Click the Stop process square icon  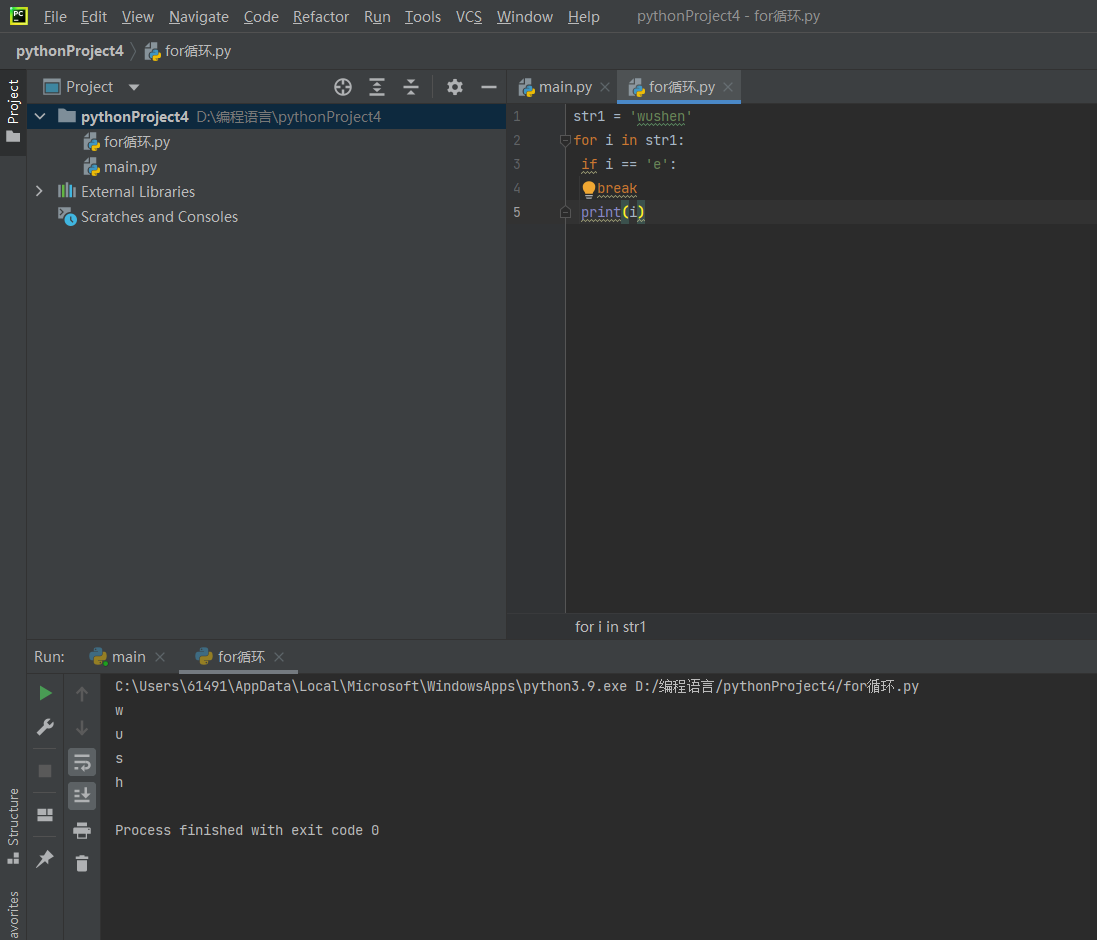pyautogui.click(x=45, y=771)
